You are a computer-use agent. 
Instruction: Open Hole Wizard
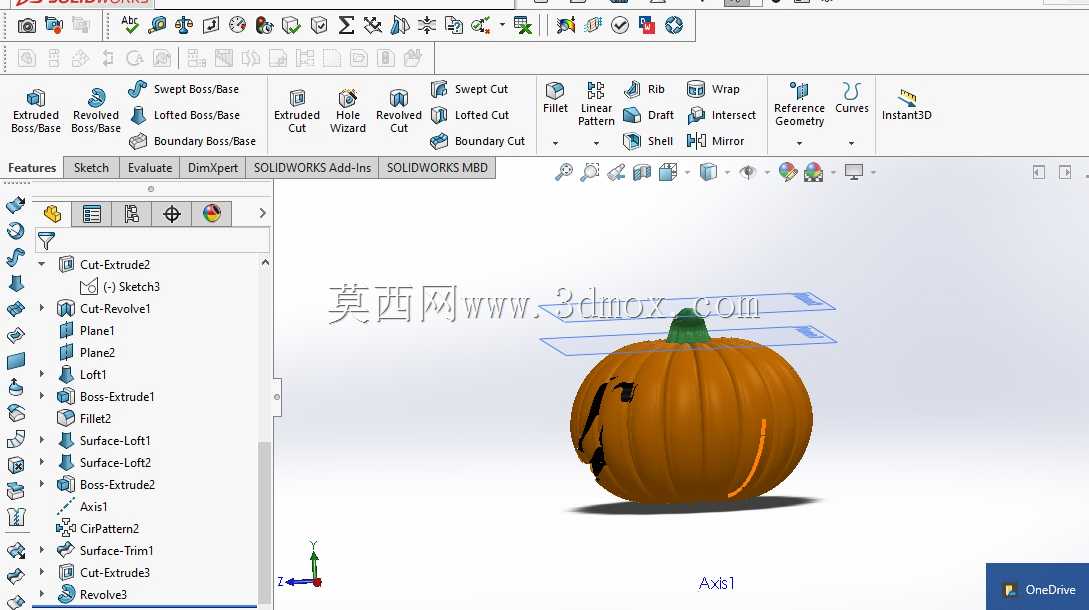click(x=347, y=111)
